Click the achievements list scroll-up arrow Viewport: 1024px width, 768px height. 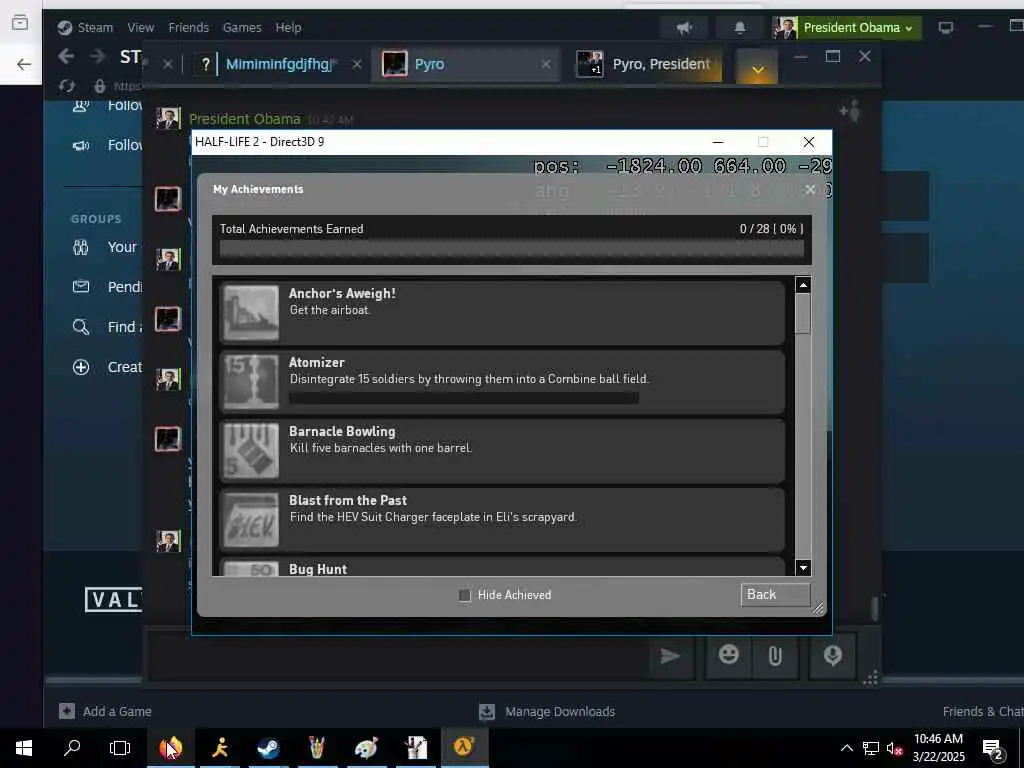[x=803, y=285]
